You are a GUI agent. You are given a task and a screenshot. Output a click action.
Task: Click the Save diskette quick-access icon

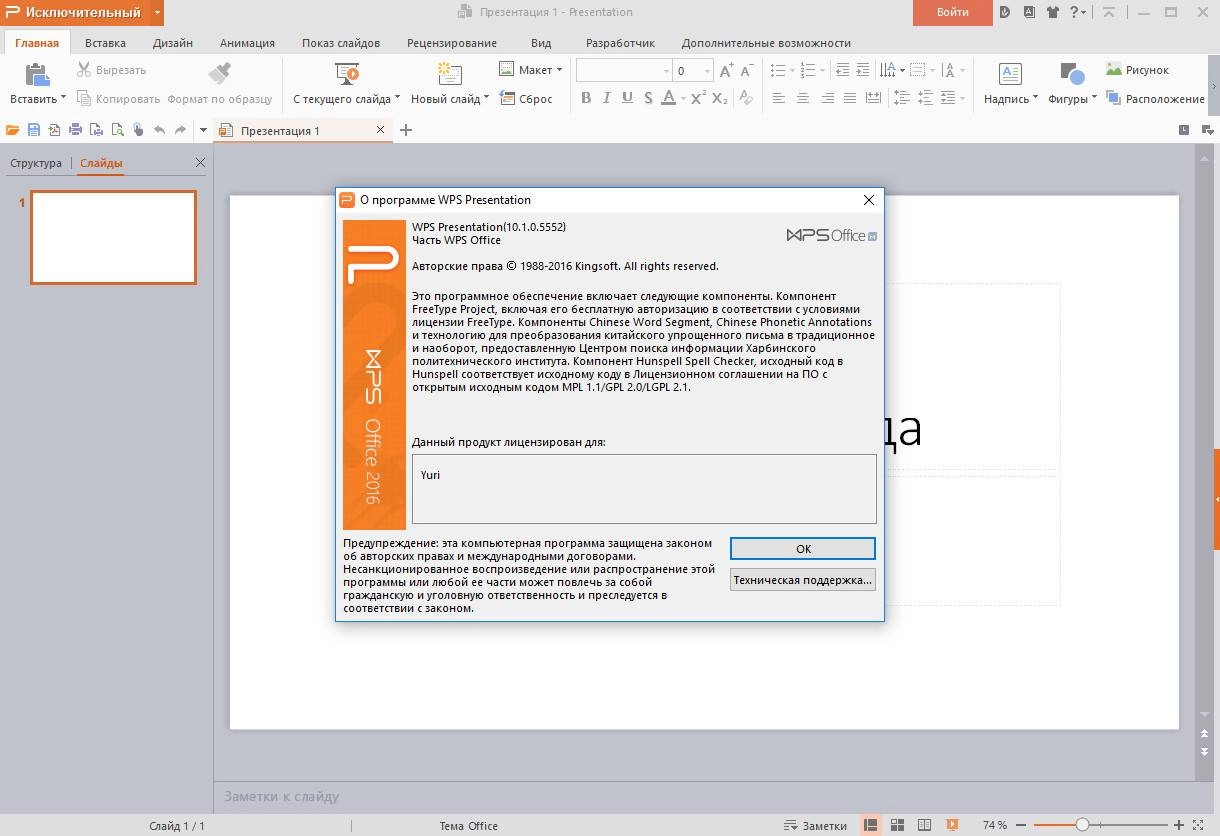33,130
